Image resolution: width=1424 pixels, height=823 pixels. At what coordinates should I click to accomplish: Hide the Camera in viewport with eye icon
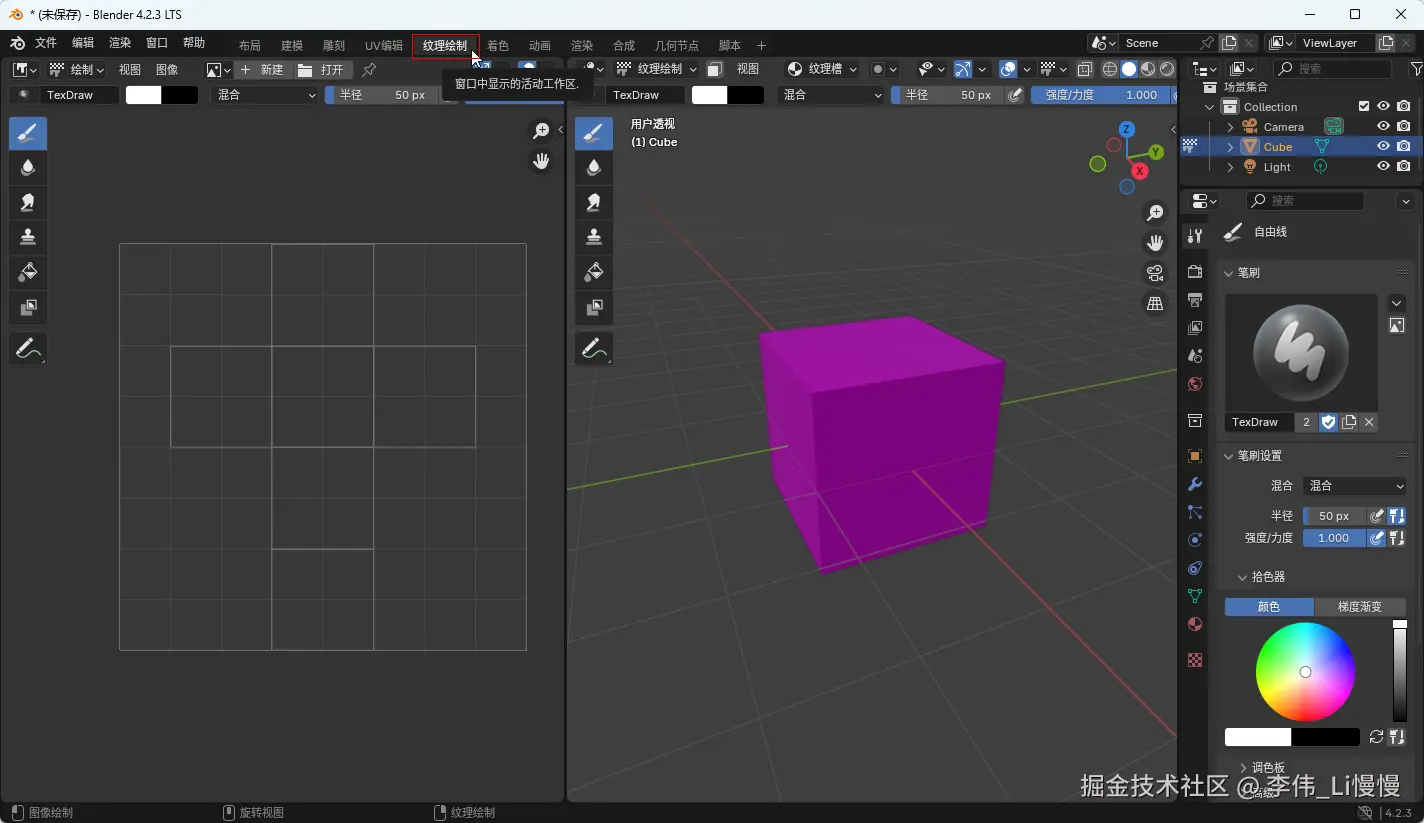coord(1383,127)
